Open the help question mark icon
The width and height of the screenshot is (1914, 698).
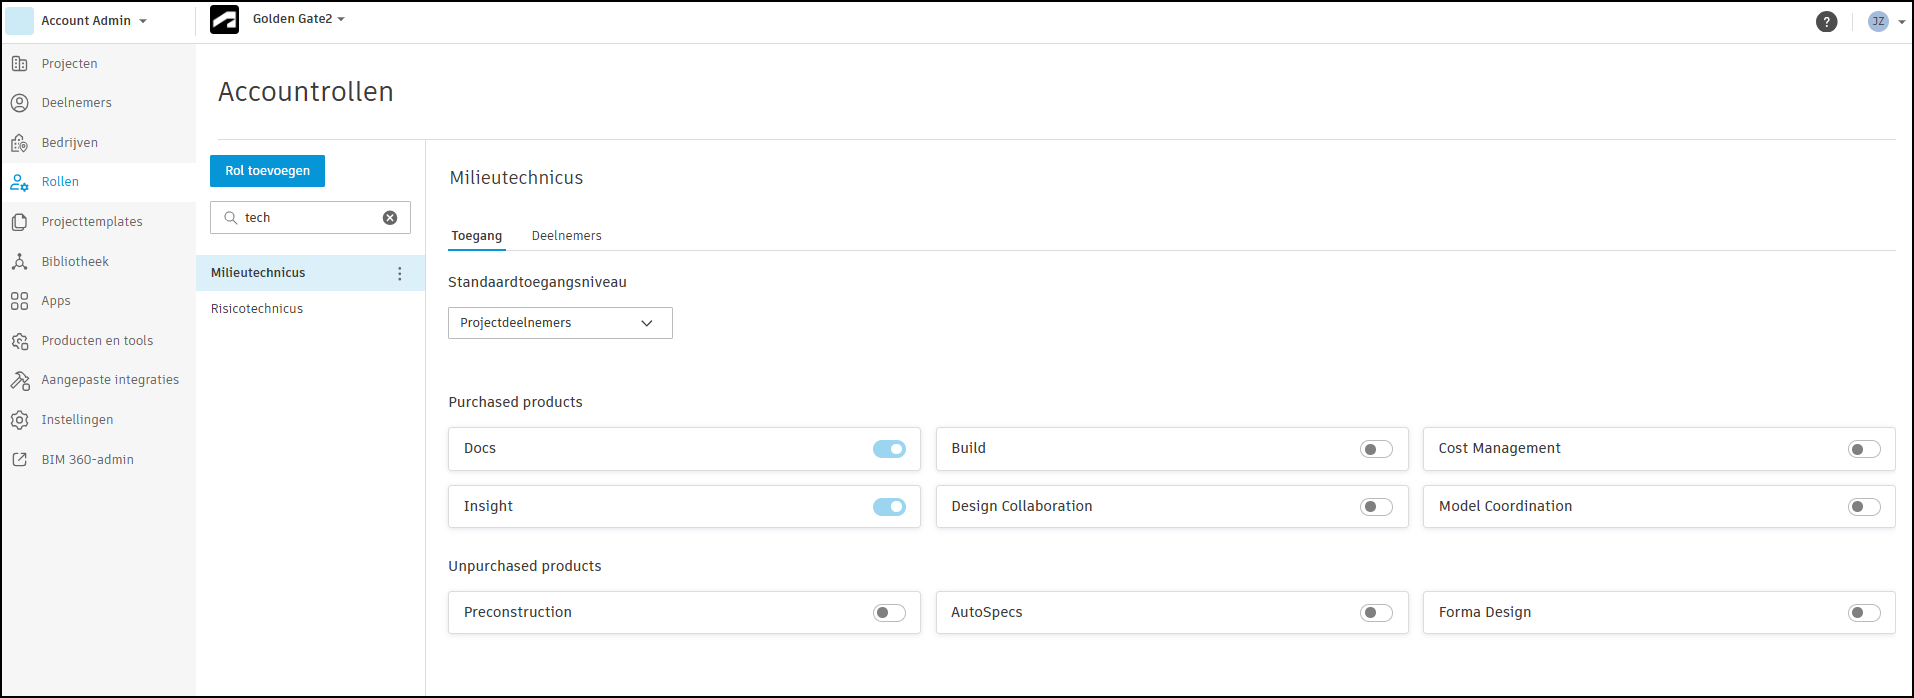coord(1826,21)
